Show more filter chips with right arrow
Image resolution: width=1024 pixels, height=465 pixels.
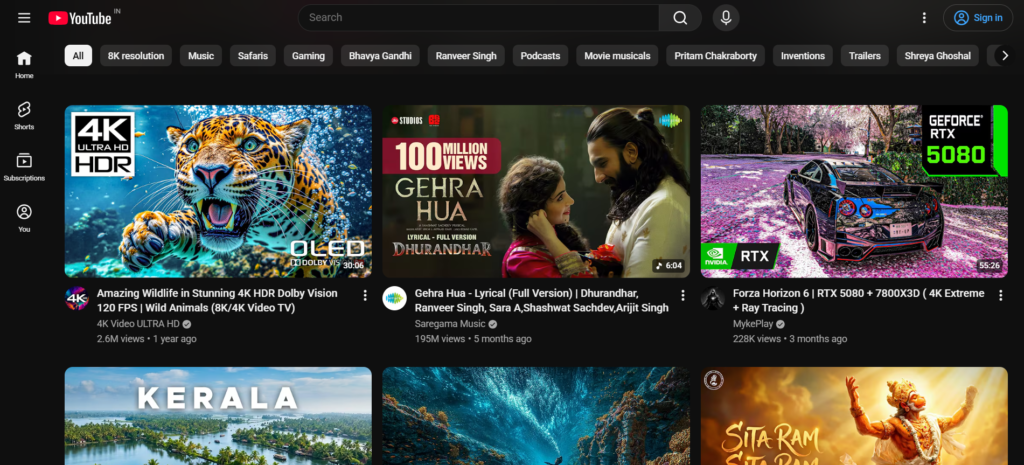[1005, 56]
